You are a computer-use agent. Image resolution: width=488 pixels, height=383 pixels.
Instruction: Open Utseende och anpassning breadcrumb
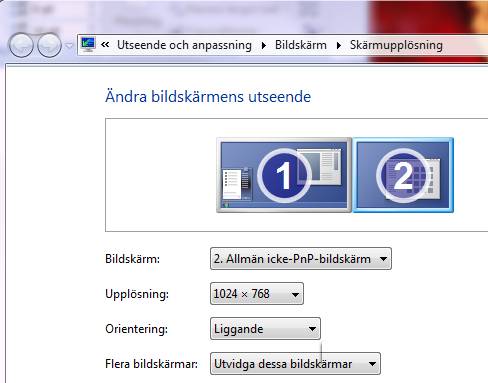tap(184, 45)
